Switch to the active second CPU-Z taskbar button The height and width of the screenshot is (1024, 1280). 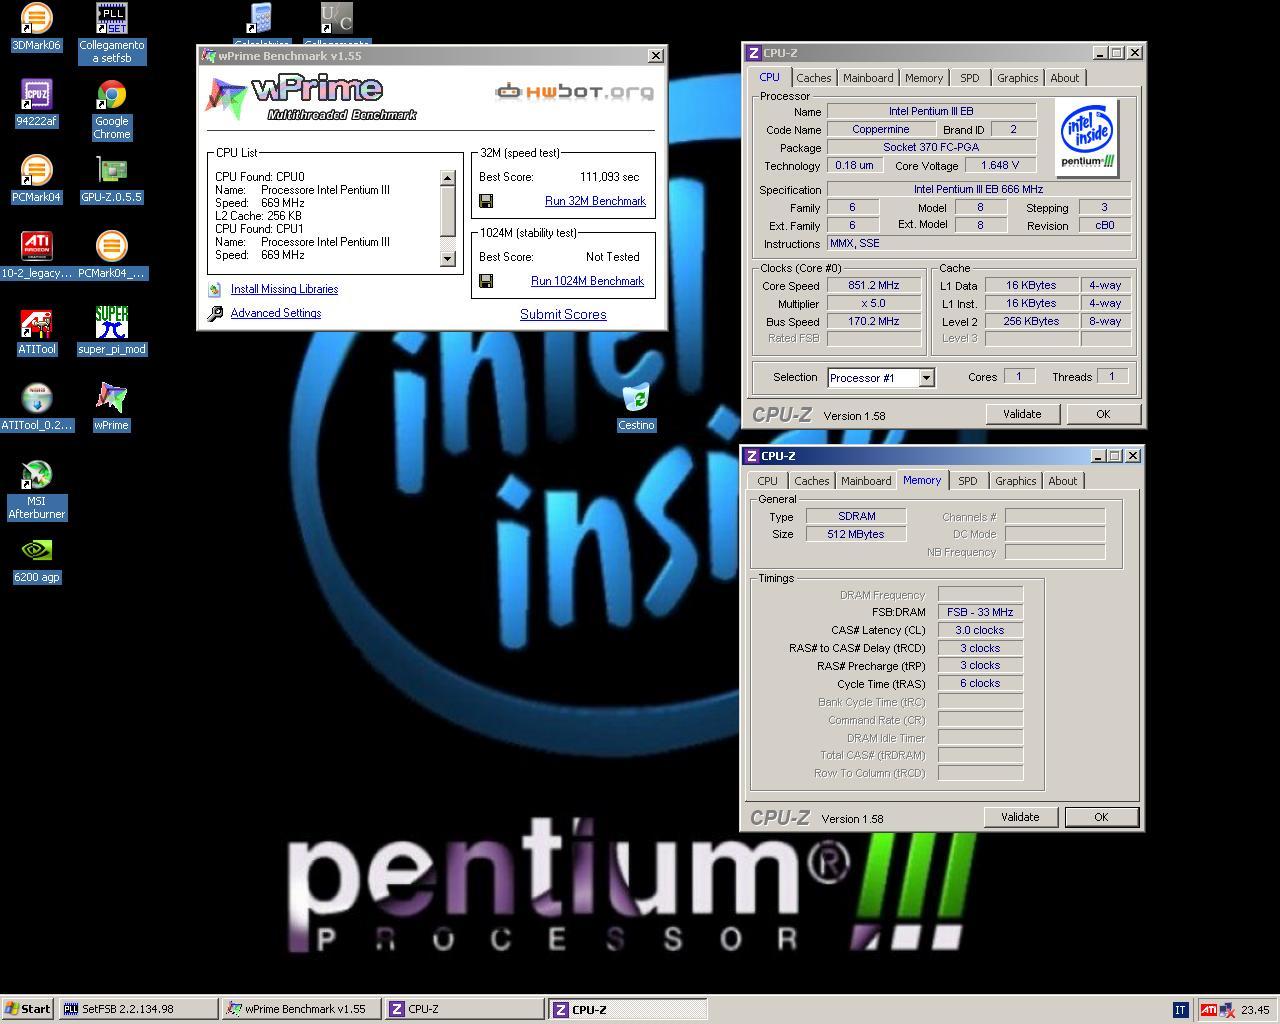pyautogui.click(x=628, y=1009)
